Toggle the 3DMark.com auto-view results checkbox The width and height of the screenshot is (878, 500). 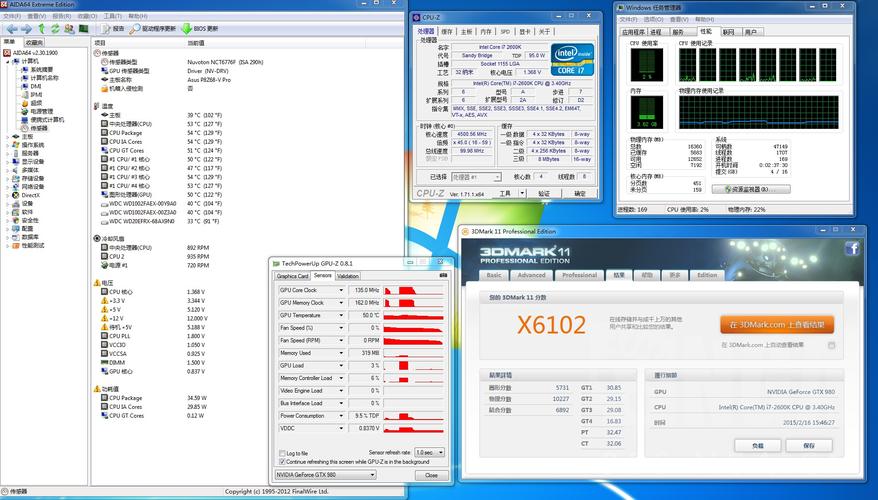tap(831, 345)
